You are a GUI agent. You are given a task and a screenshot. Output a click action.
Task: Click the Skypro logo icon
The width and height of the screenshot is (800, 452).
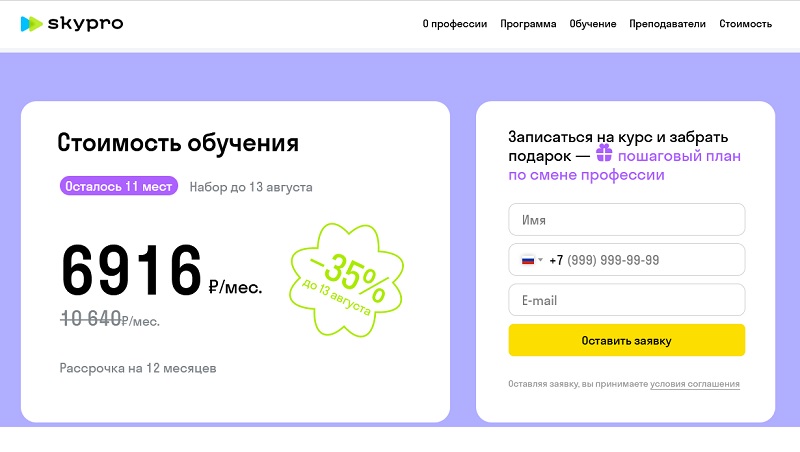point(31,23)
